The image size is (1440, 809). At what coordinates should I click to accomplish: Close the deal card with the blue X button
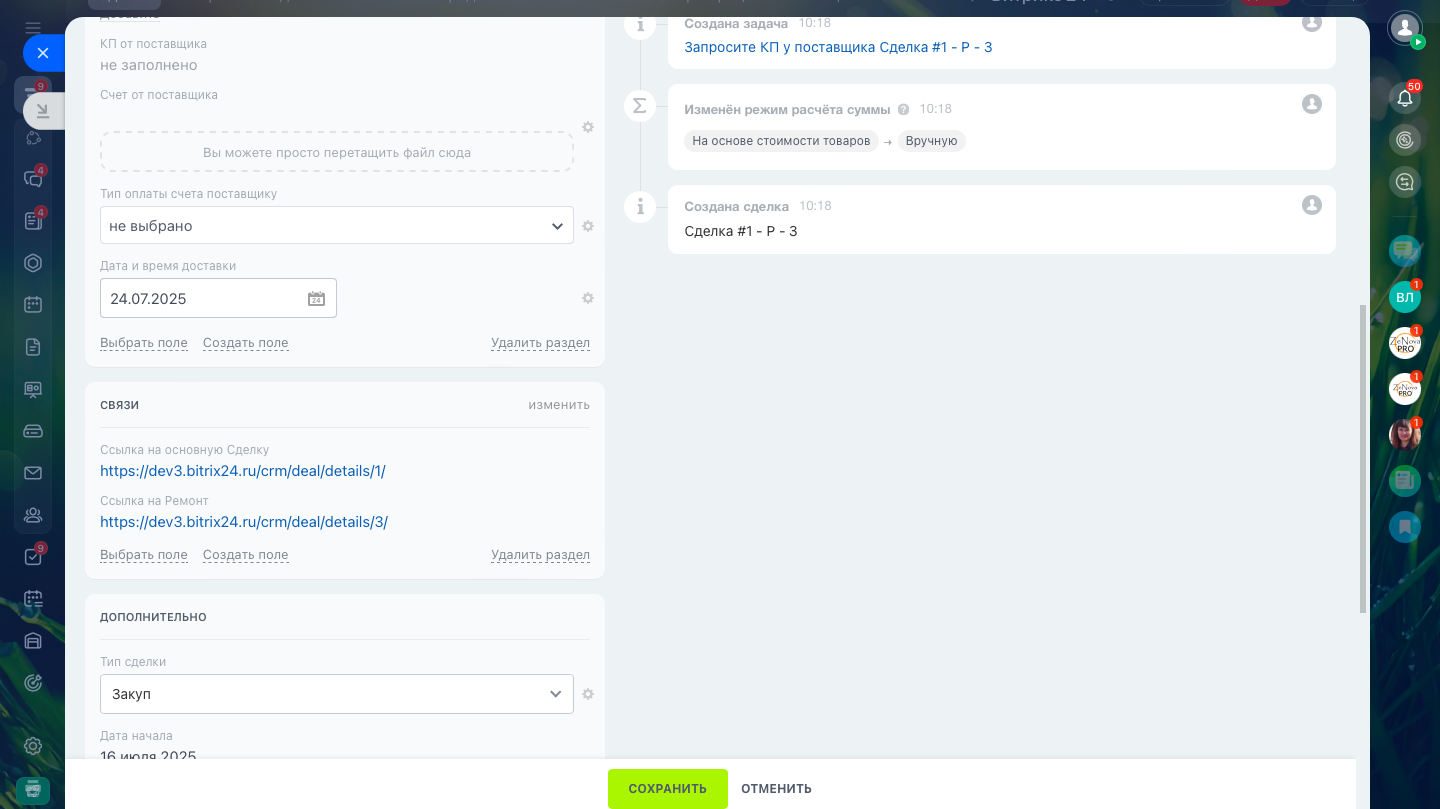pyautogui.click(x=43, y=53)
